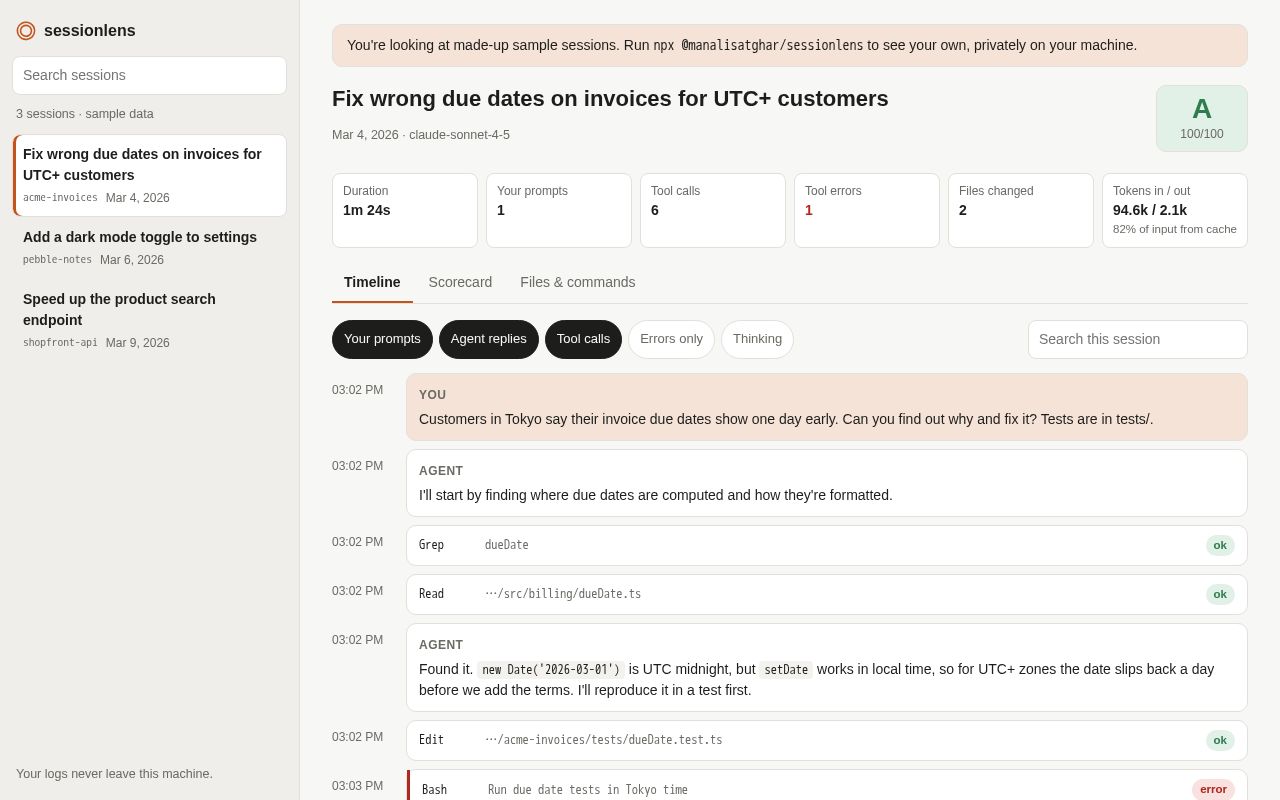1280x800 pixels.
Task: Switch to the Scorecard tab
Action: [x=460, y=282]
